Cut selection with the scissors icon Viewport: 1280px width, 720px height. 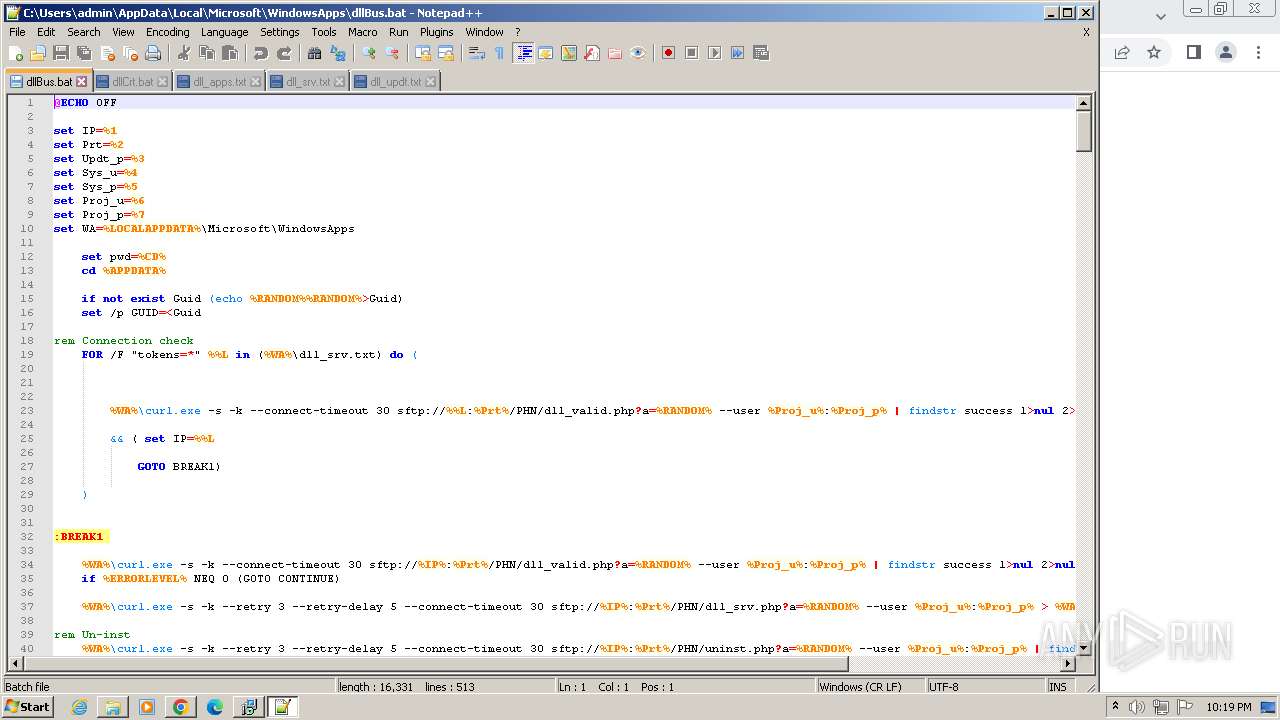coord(184,53)
